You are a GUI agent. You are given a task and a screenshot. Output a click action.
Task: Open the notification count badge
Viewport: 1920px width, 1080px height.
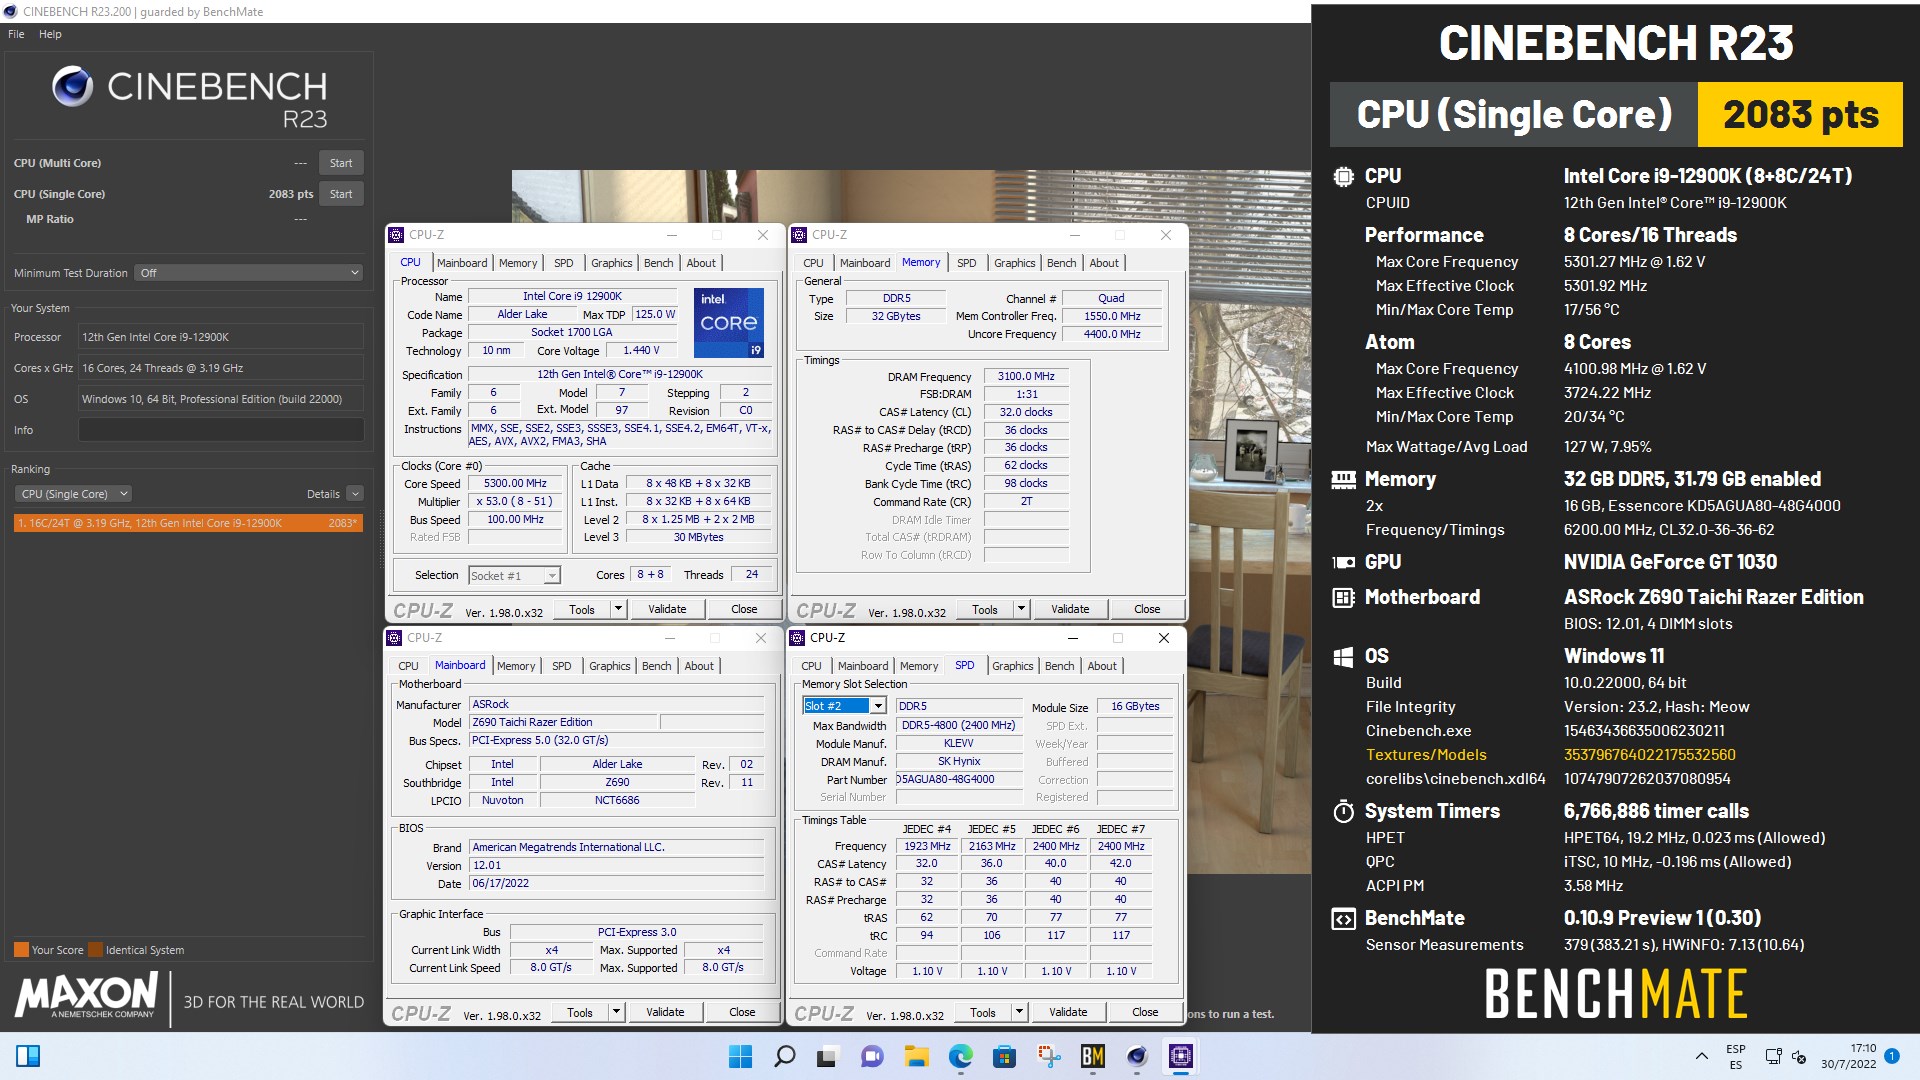[1892, 1055]
